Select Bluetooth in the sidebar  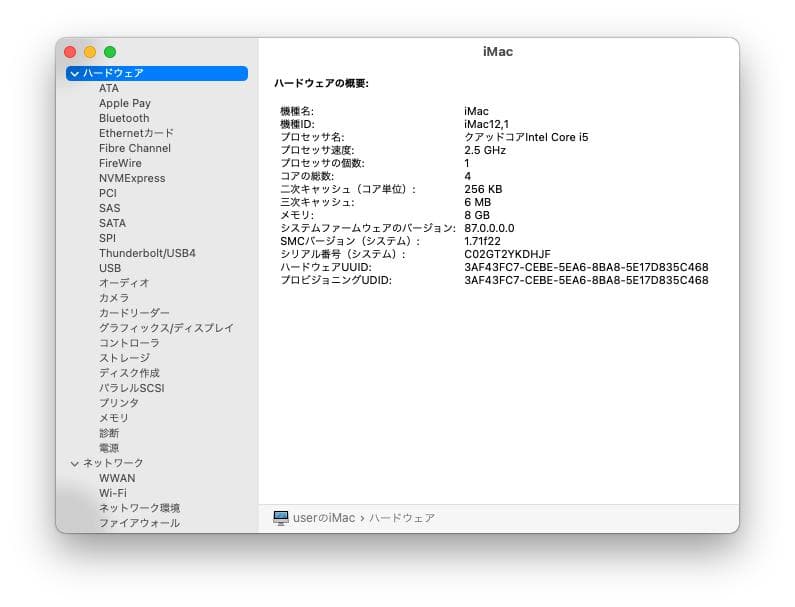124,118
